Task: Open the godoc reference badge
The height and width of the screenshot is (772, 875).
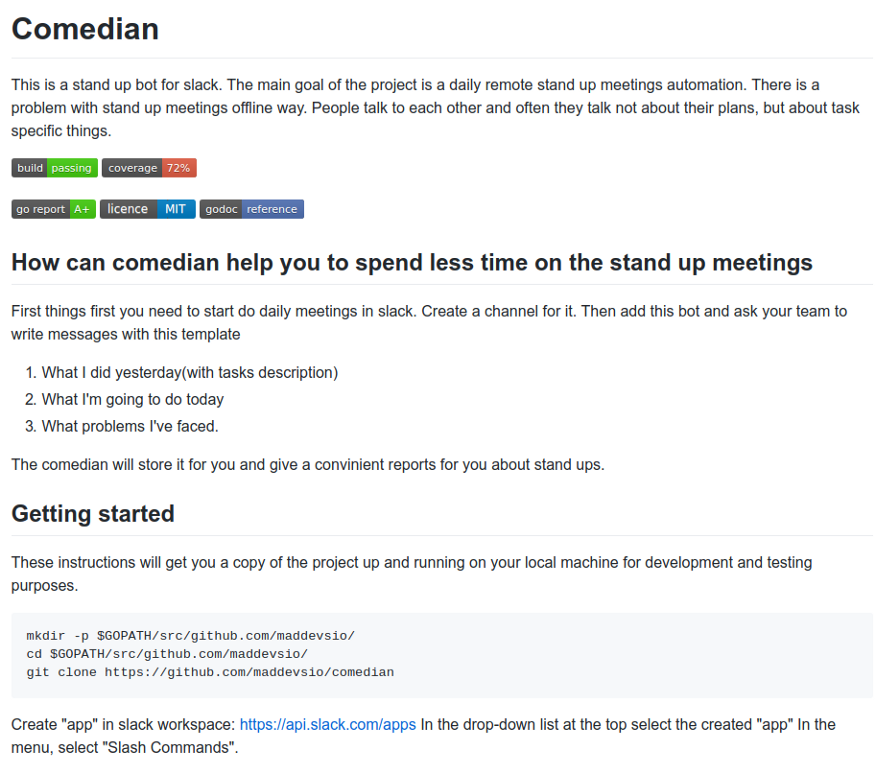Action: coord(252,209)
